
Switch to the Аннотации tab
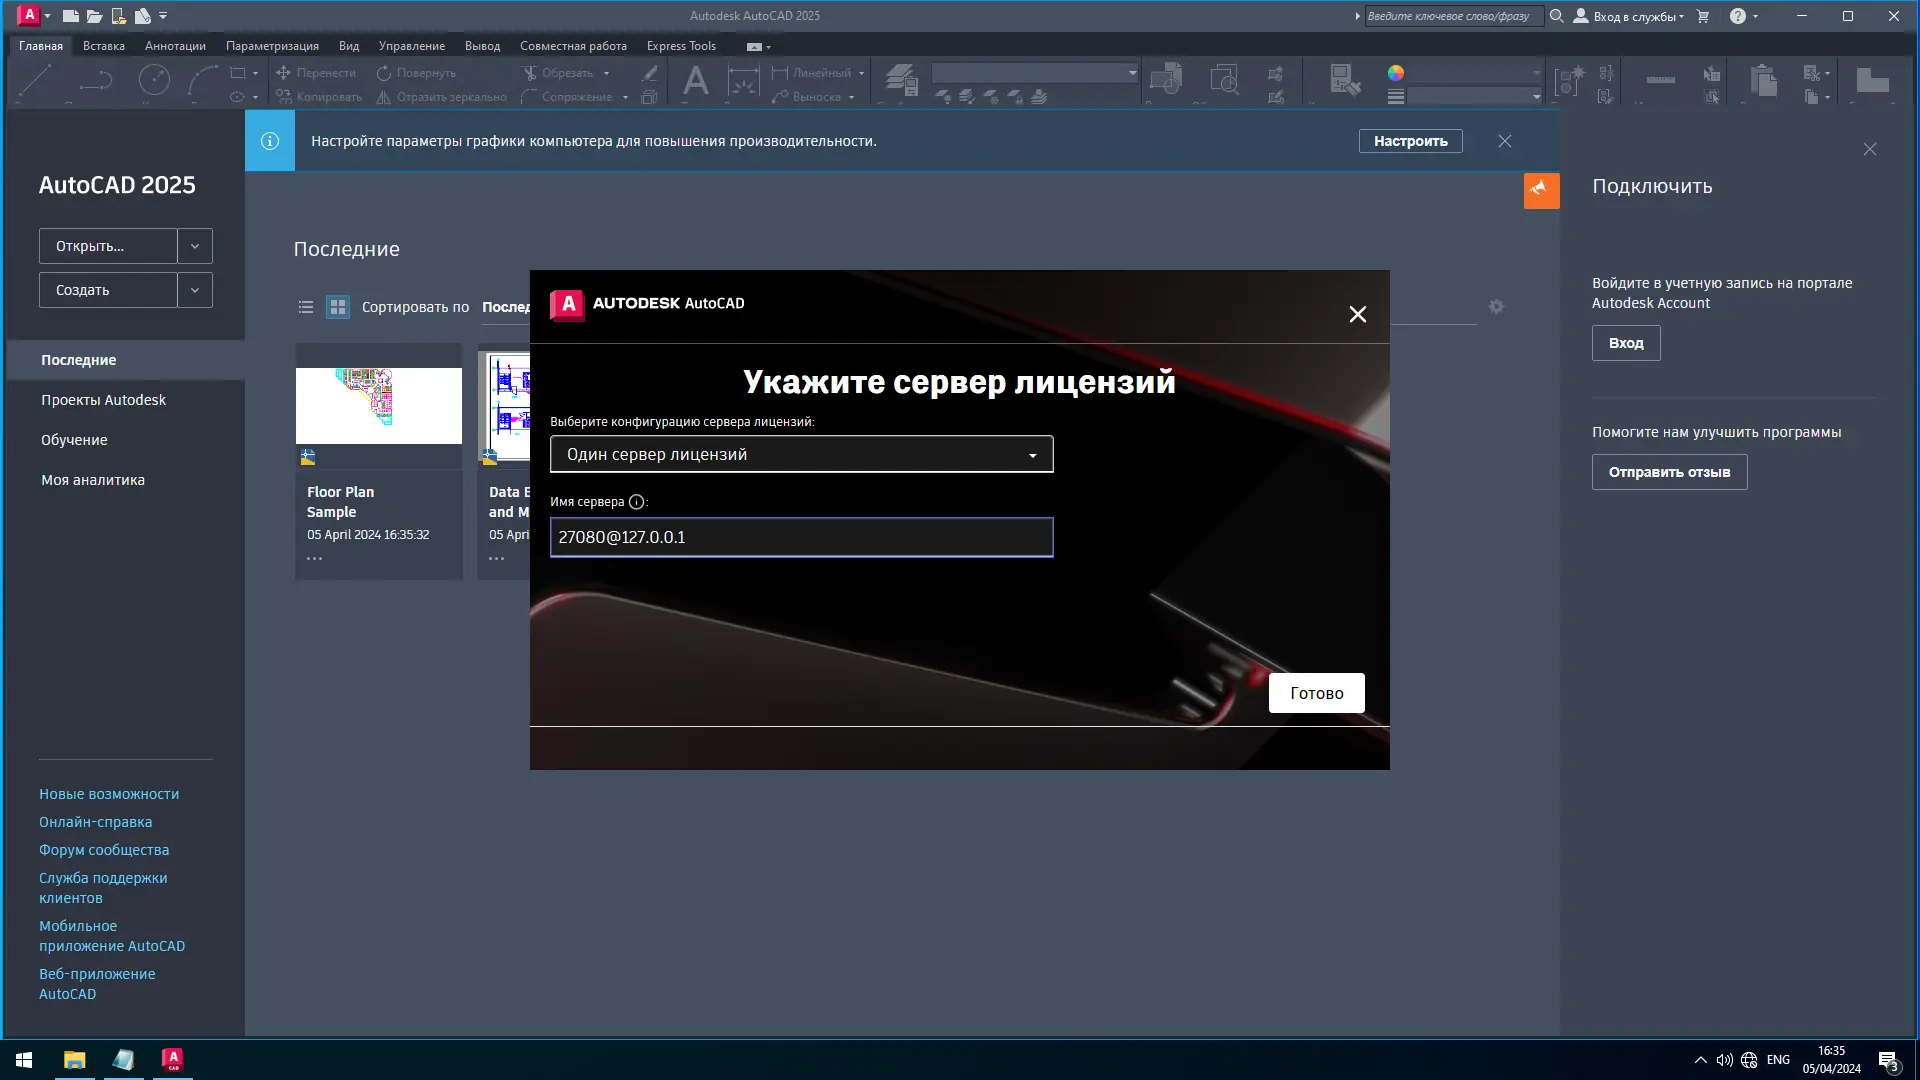tap(175, 46)
